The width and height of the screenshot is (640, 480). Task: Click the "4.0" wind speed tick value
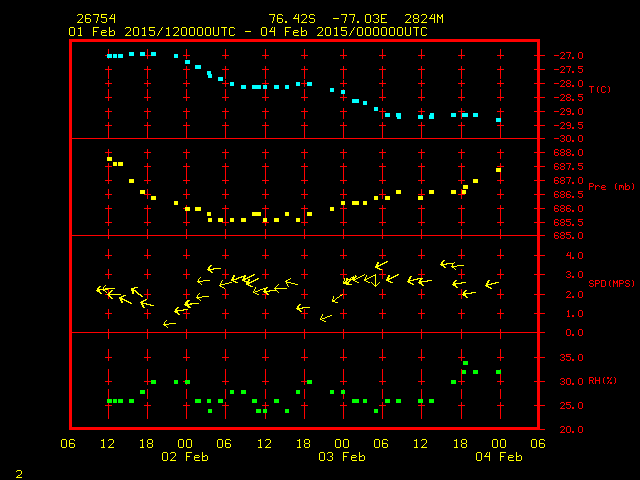574,256
